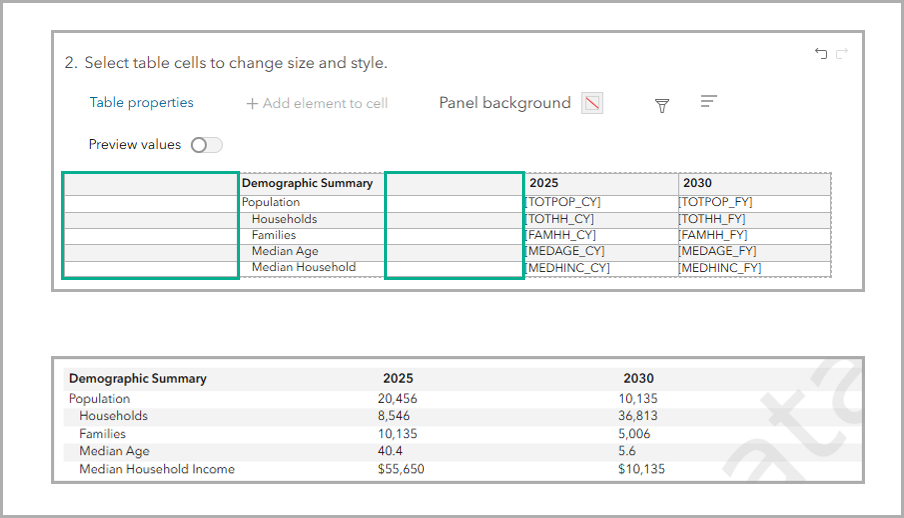Screen dimensions: 904x518
Task: Select the Households row label cell
Action: [311, 219]
